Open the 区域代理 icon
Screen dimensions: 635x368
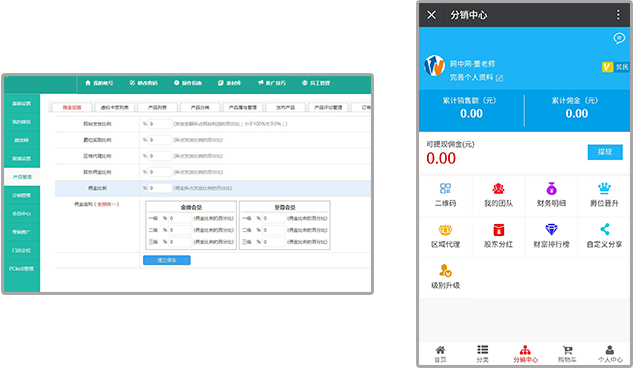pos(445,230)
